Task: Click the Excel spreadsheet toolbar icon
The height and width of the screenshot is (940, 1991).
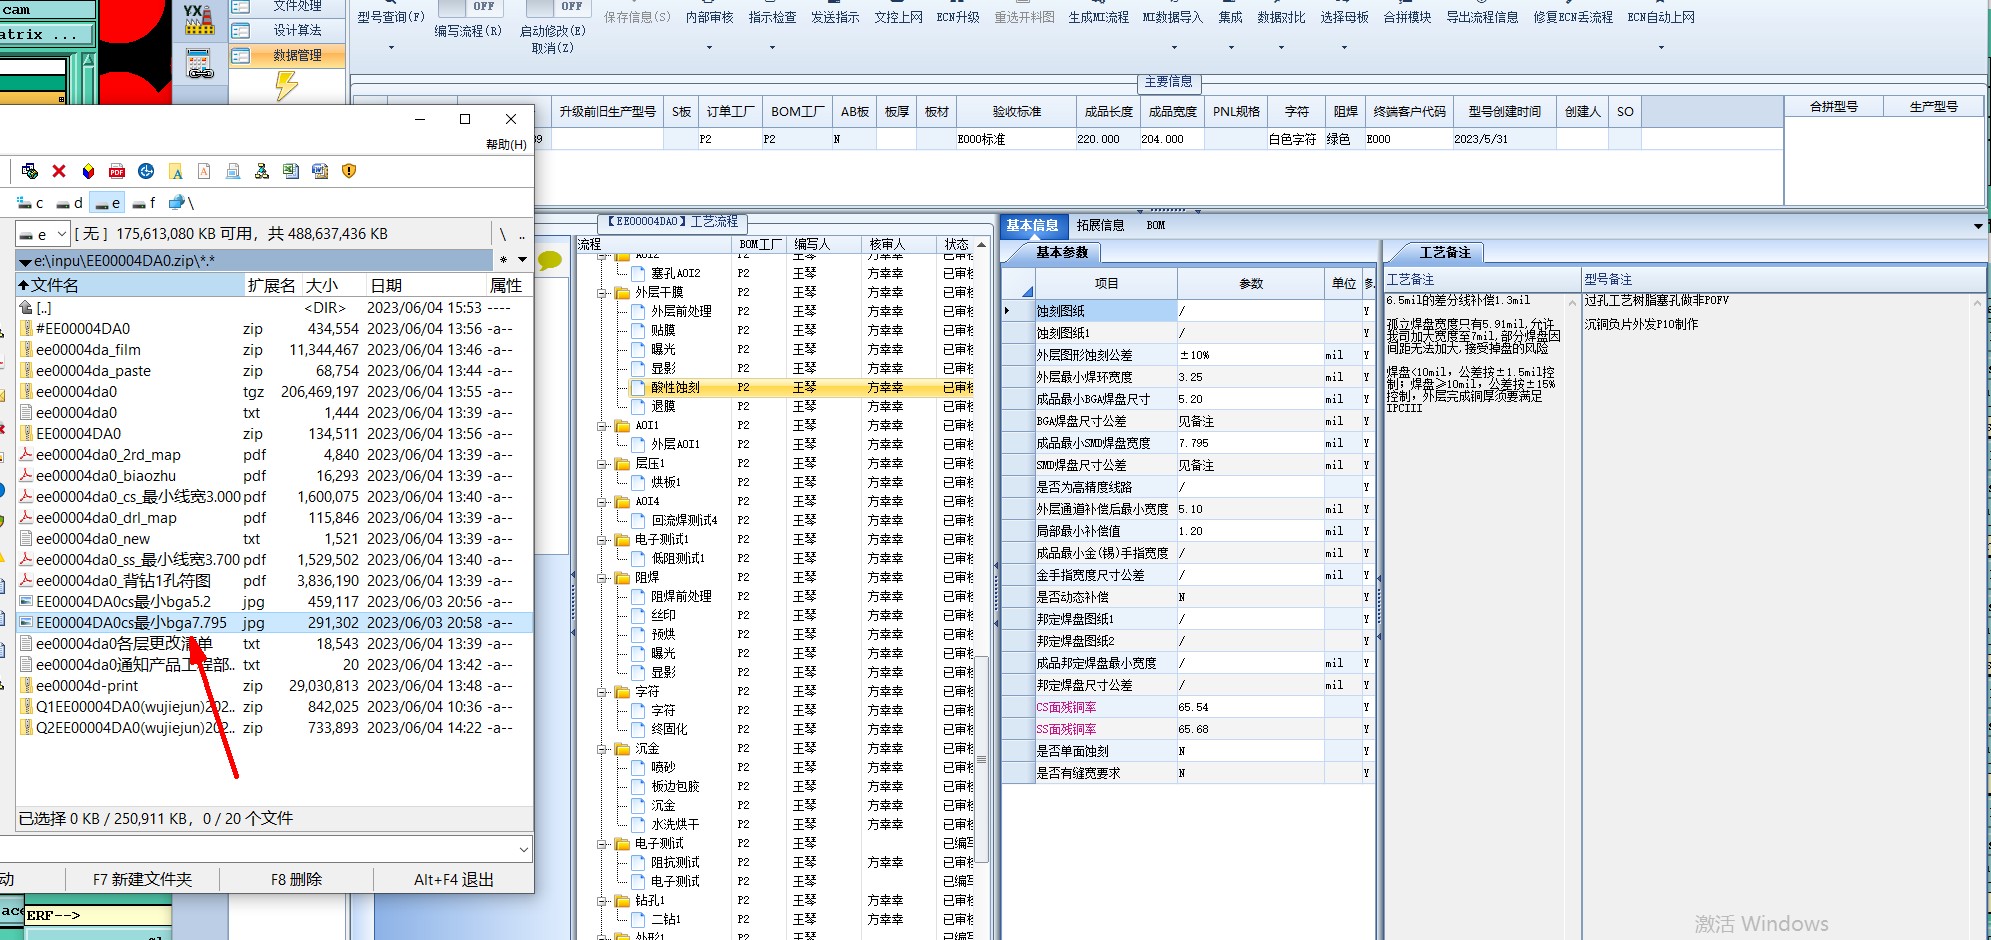Action: tap(291, 171)
